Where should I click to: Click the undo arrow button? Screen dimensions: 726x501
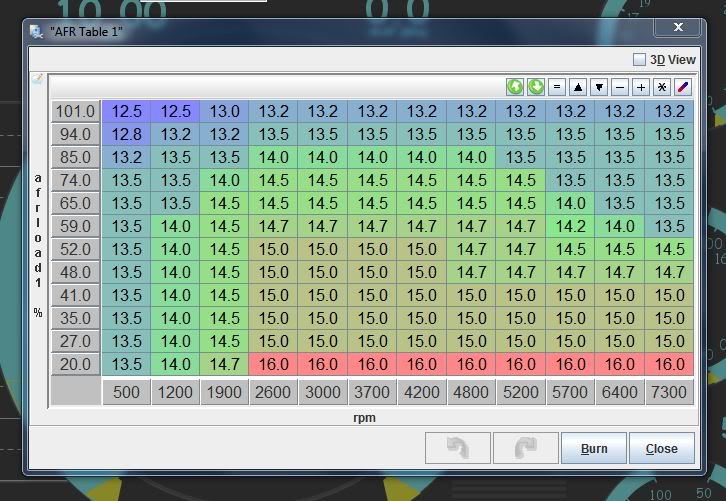coord(458,448)
